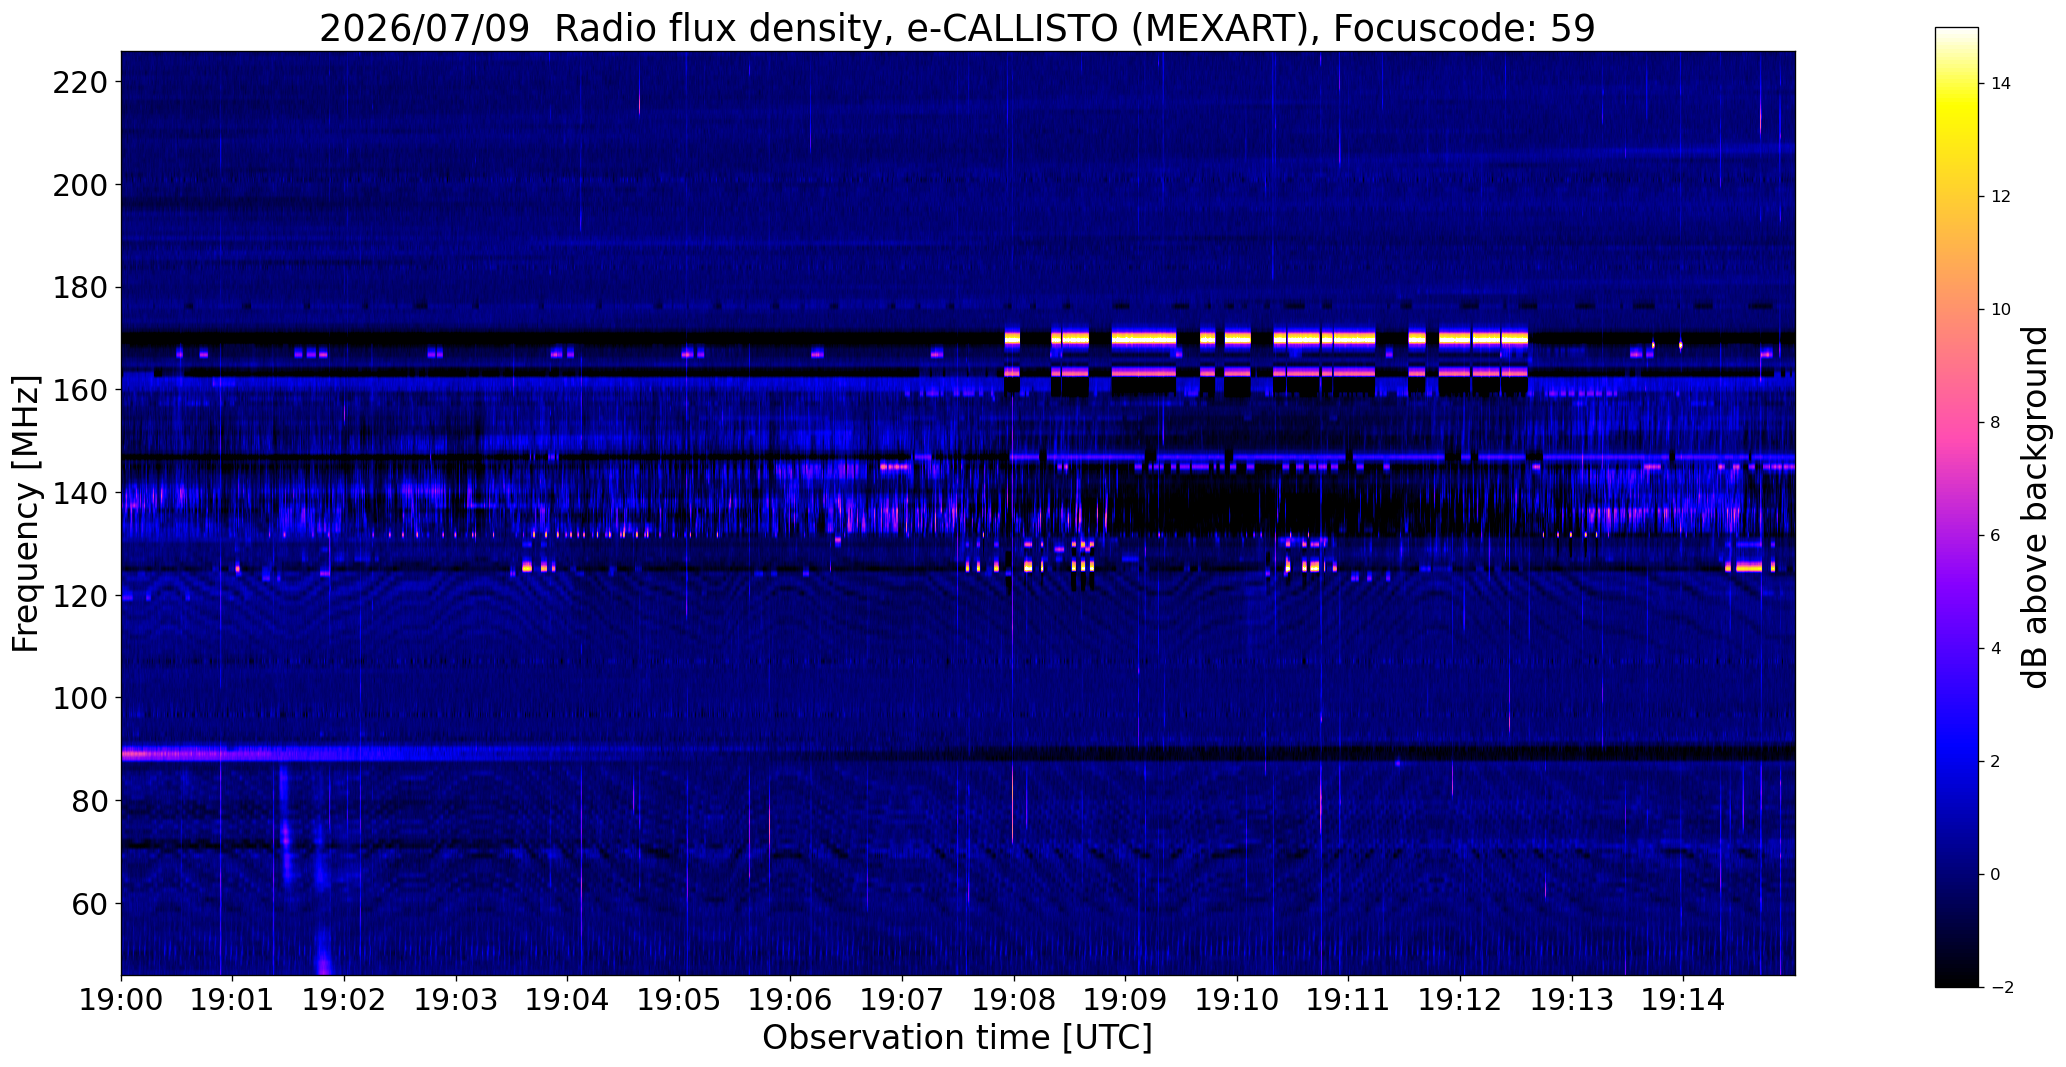Click the bright yellow burst near 170 MHz at 19:09
Image resolution: width=2066 pixels, height=1067 pixels.
pyautogui.click(x=1144, y=339)
